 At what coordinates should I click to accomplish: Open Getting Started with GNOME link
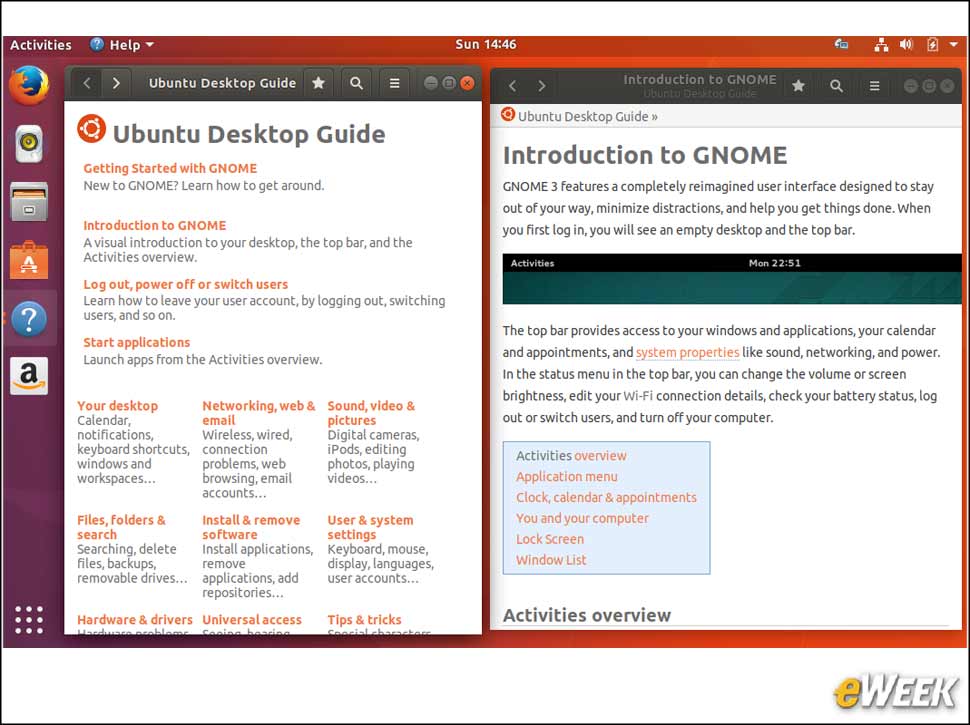pyautogui.click(x=170, y=168)
